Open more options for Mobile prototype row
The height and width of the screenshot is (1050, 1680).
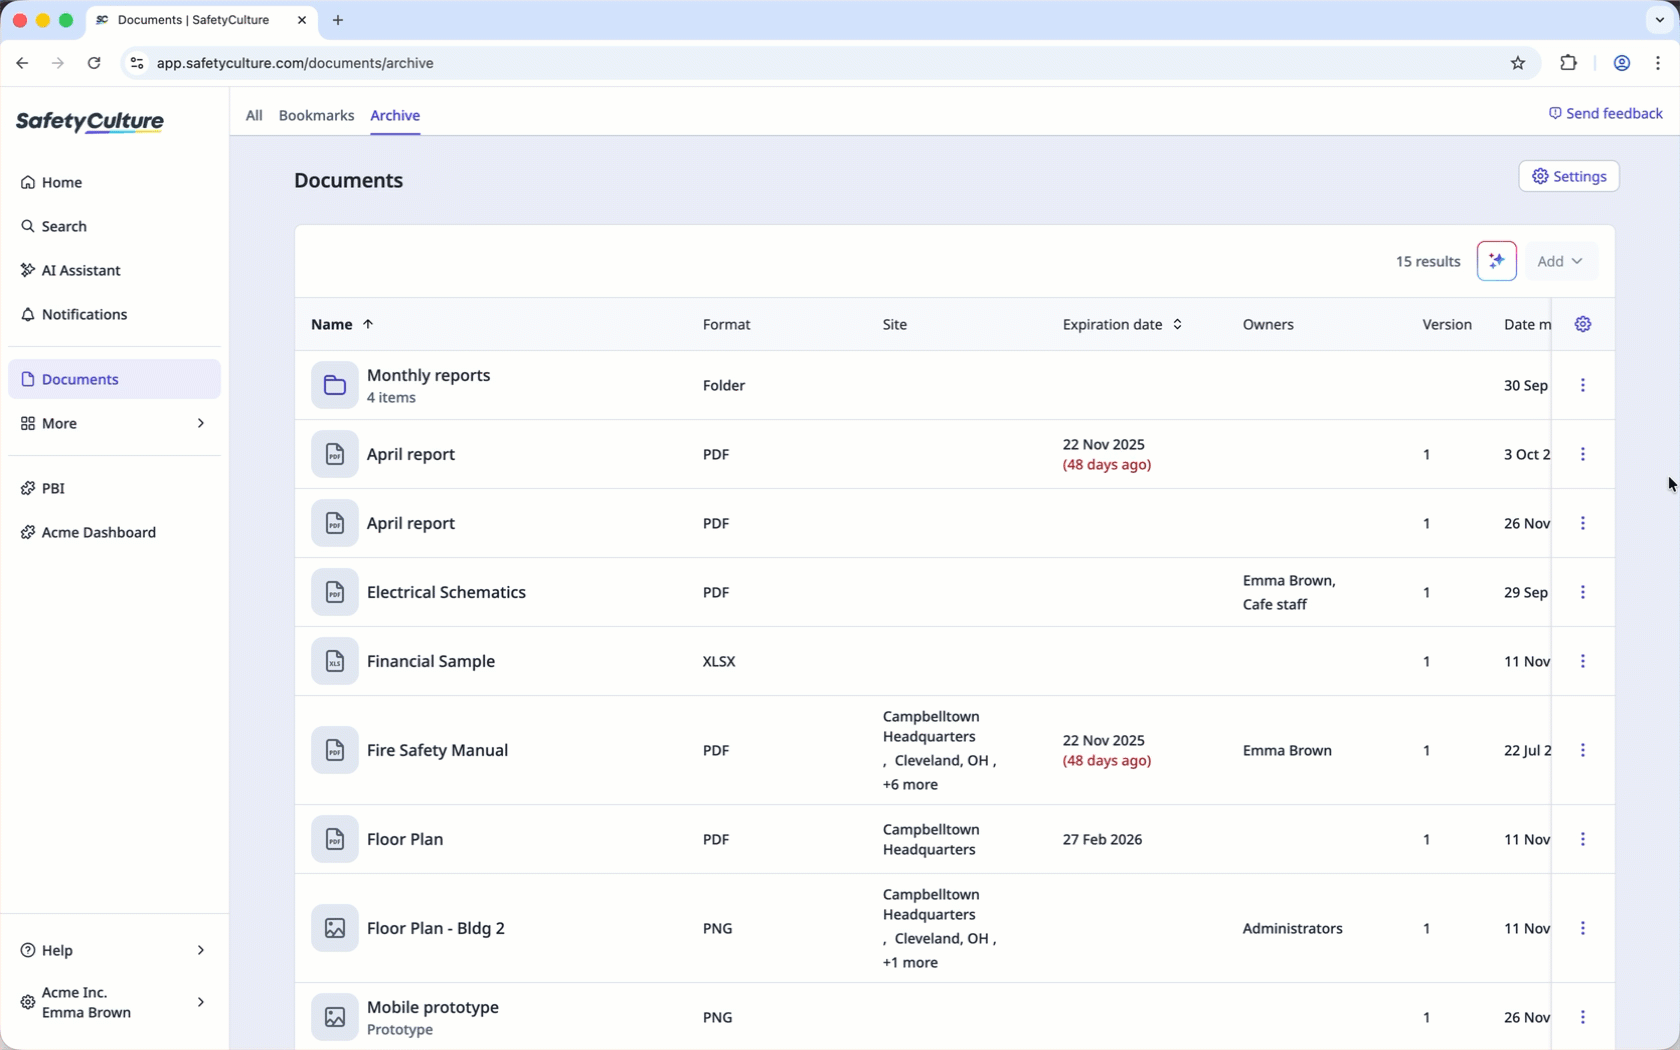tap(1583, 1017)
